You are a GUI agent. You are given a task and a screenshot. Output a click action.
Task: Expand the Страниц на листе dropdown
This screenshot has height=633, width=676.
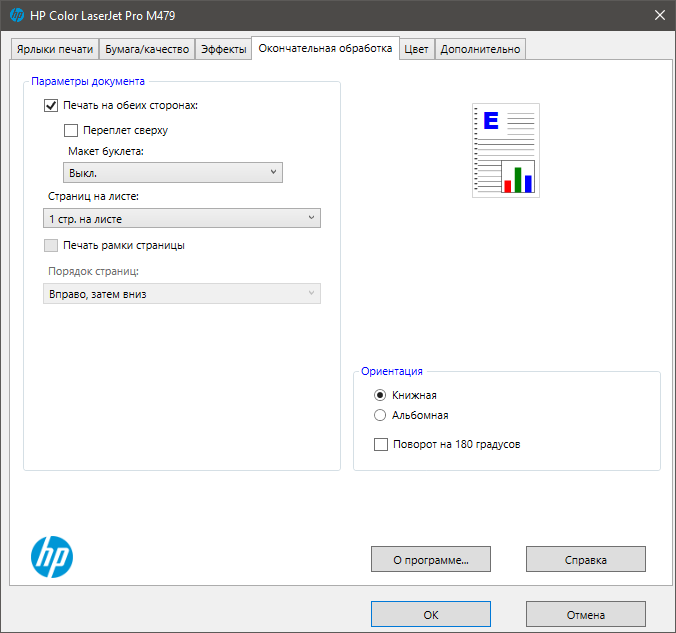click(x=182, y=218)
